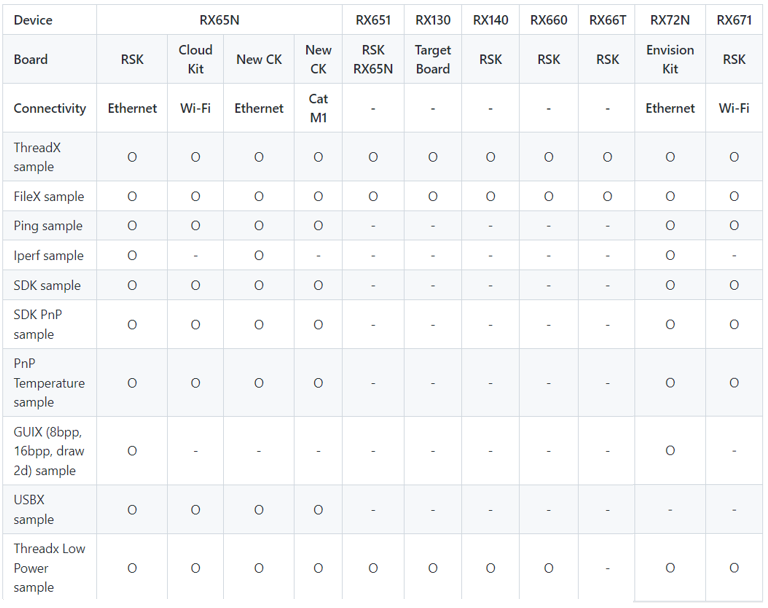The height and width of the screenshot is (608, 768).
Task: Click the GUIX sample row label
Action: [49, 451]
